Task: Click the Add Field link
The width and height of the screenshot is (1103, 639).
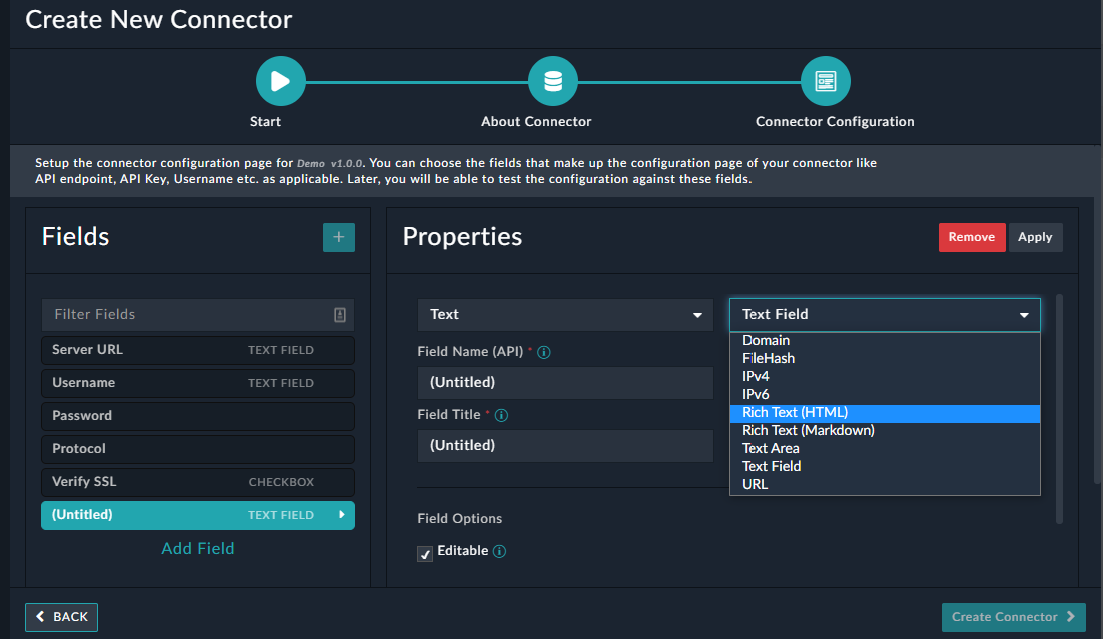Action: click(197, 548)
